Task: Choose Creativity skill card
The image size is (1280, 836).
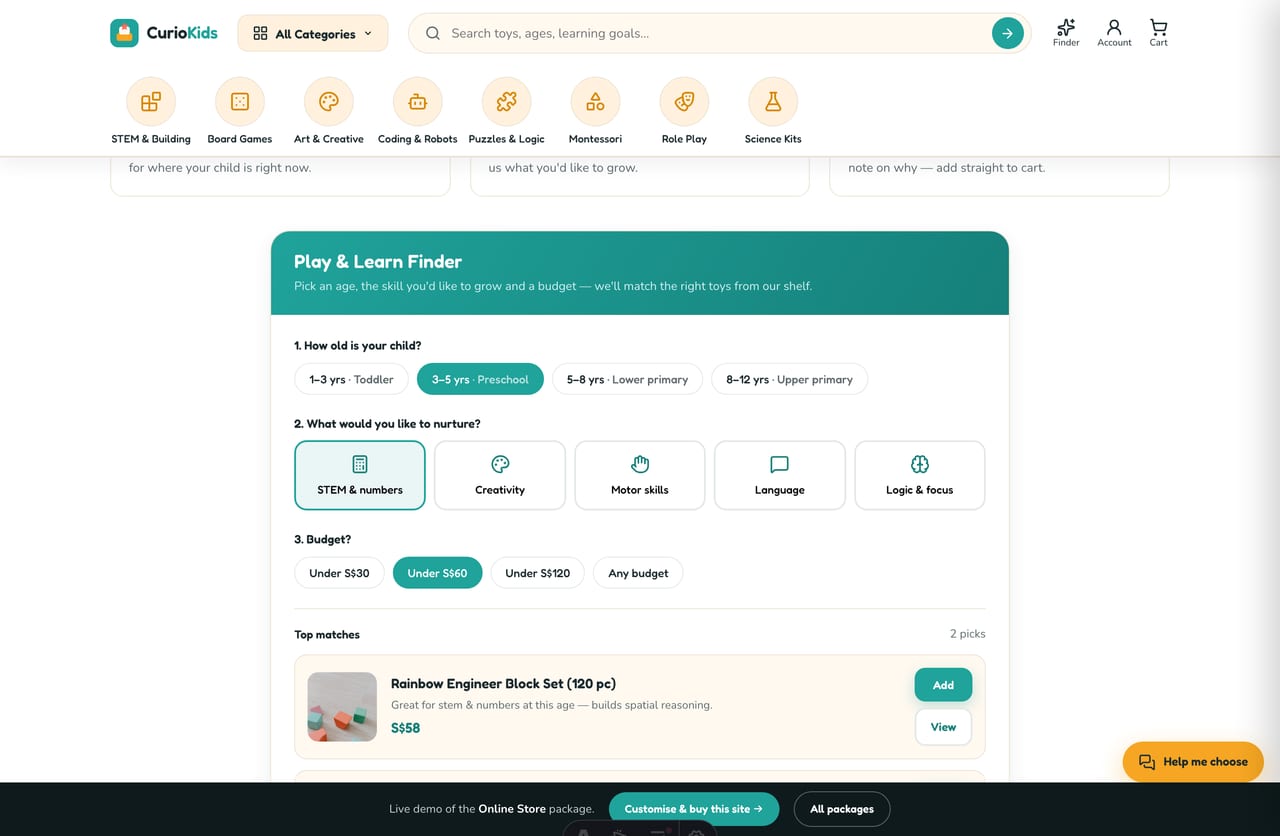Action: [x=500, y=475]
